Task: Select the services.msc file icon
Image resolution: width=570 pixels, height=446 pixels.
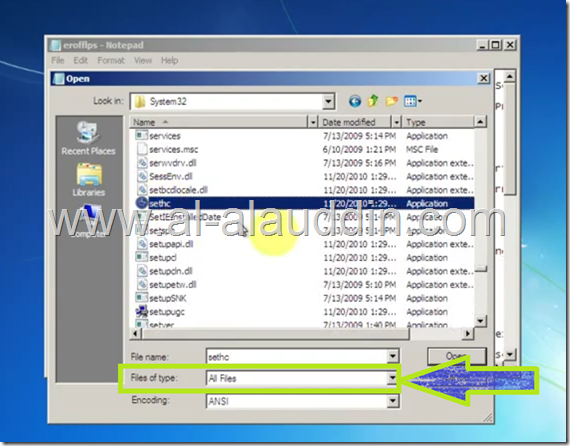Action: pyautogui.click(x=142, y=149)
